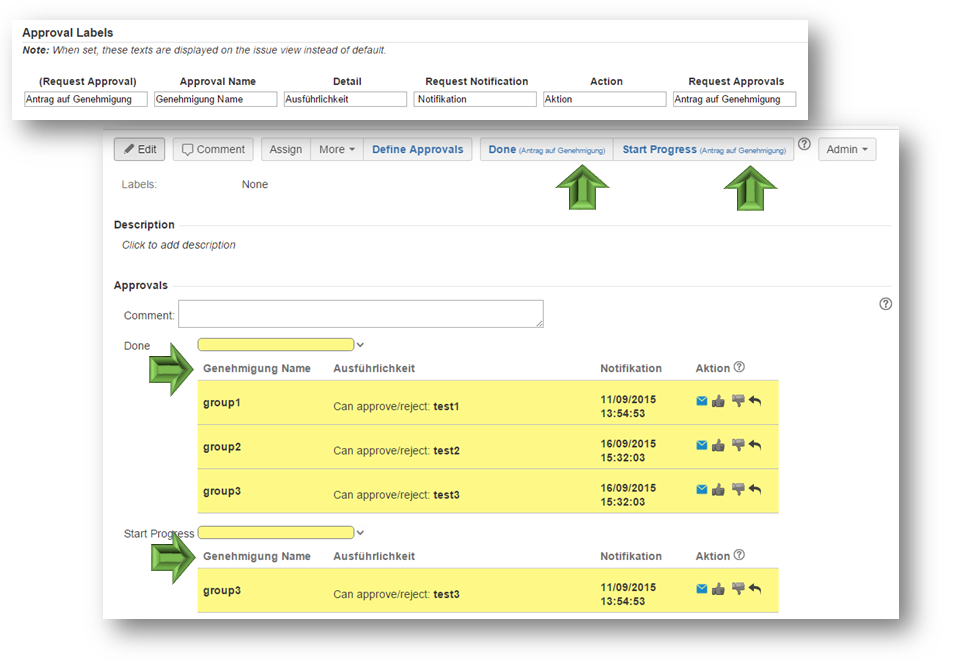
Task: Click the 'Approvals' section heading
Action: pos(141,285)
